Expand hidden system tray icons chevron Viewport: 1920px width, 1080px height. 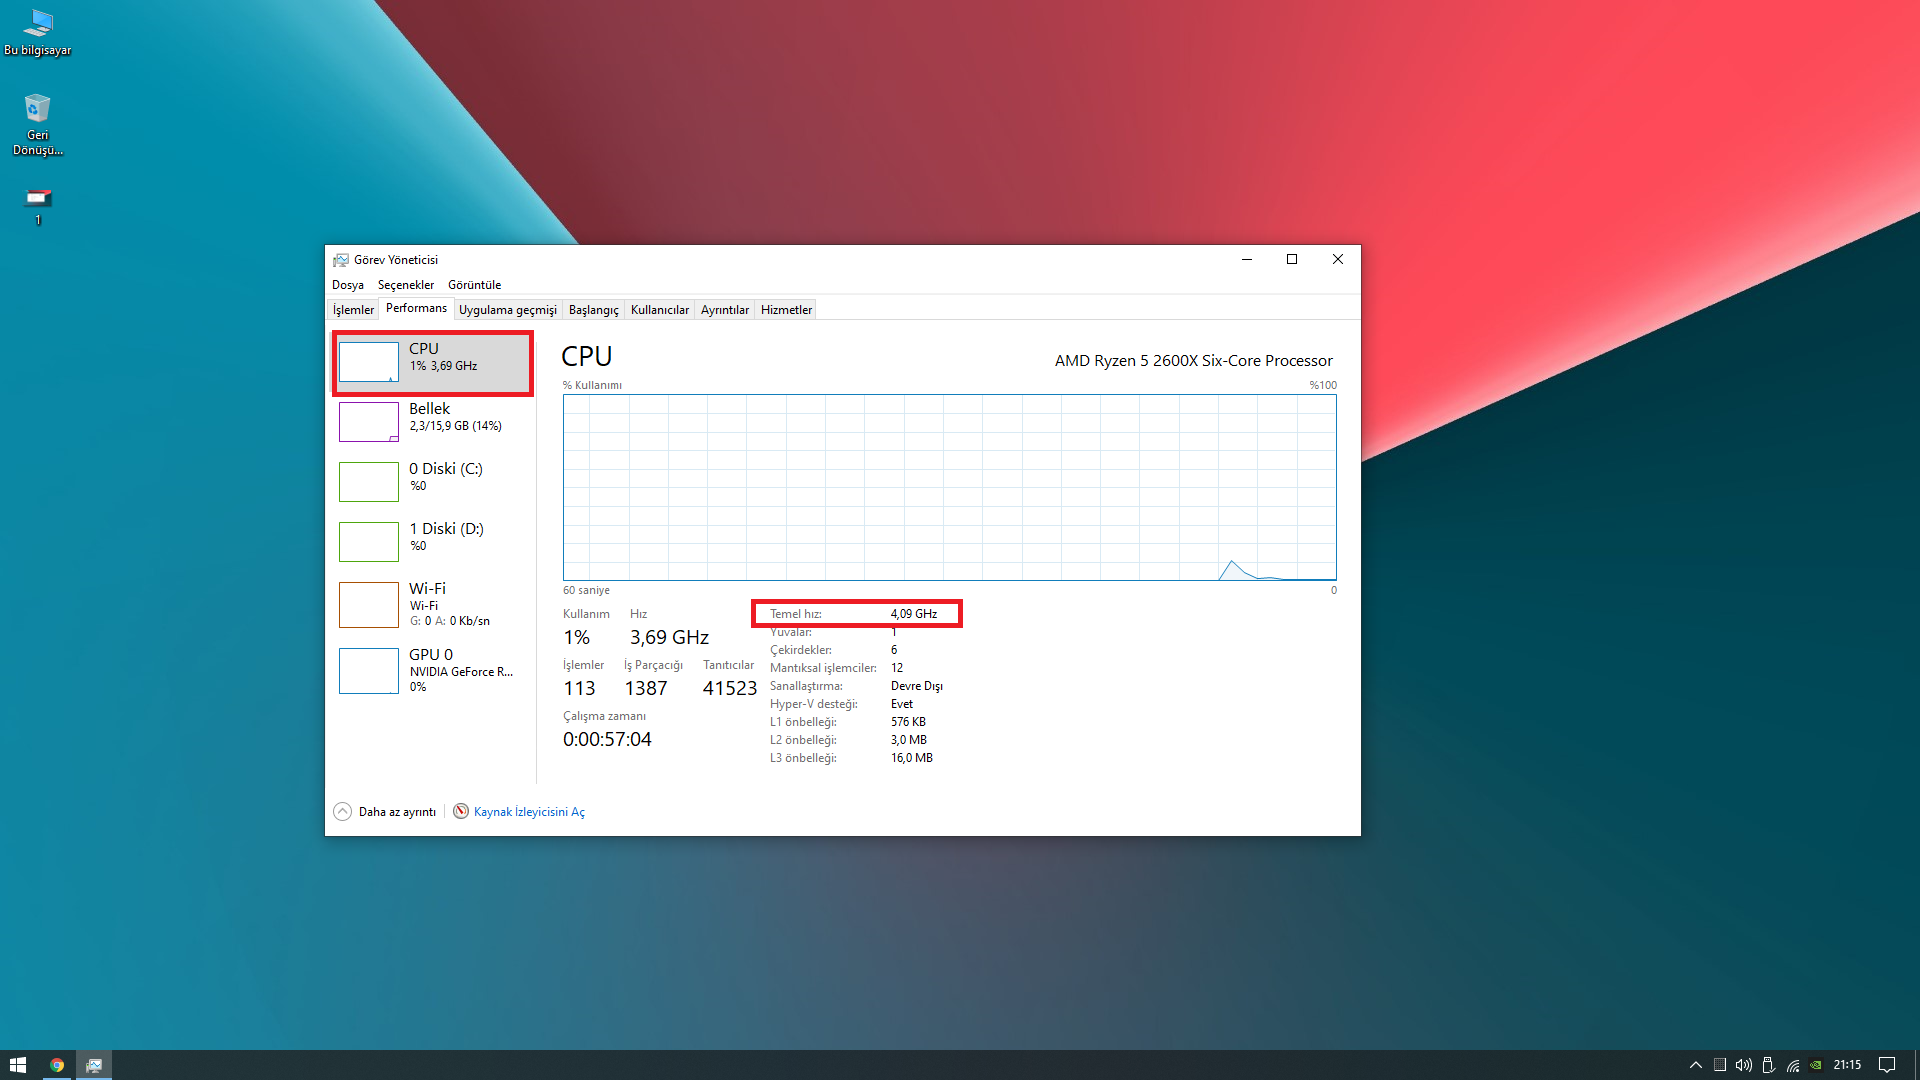1695,1065
